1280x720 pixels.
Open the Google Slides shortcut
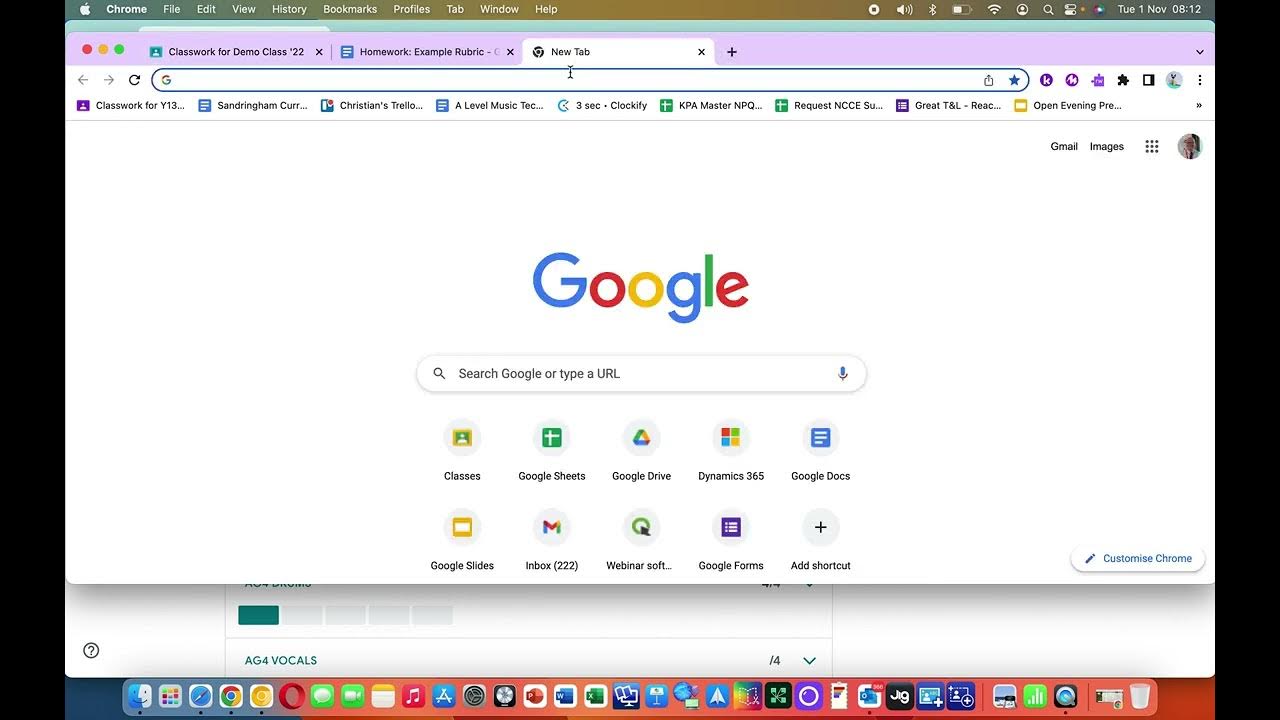pyautogui.click(x=462, y=540)
